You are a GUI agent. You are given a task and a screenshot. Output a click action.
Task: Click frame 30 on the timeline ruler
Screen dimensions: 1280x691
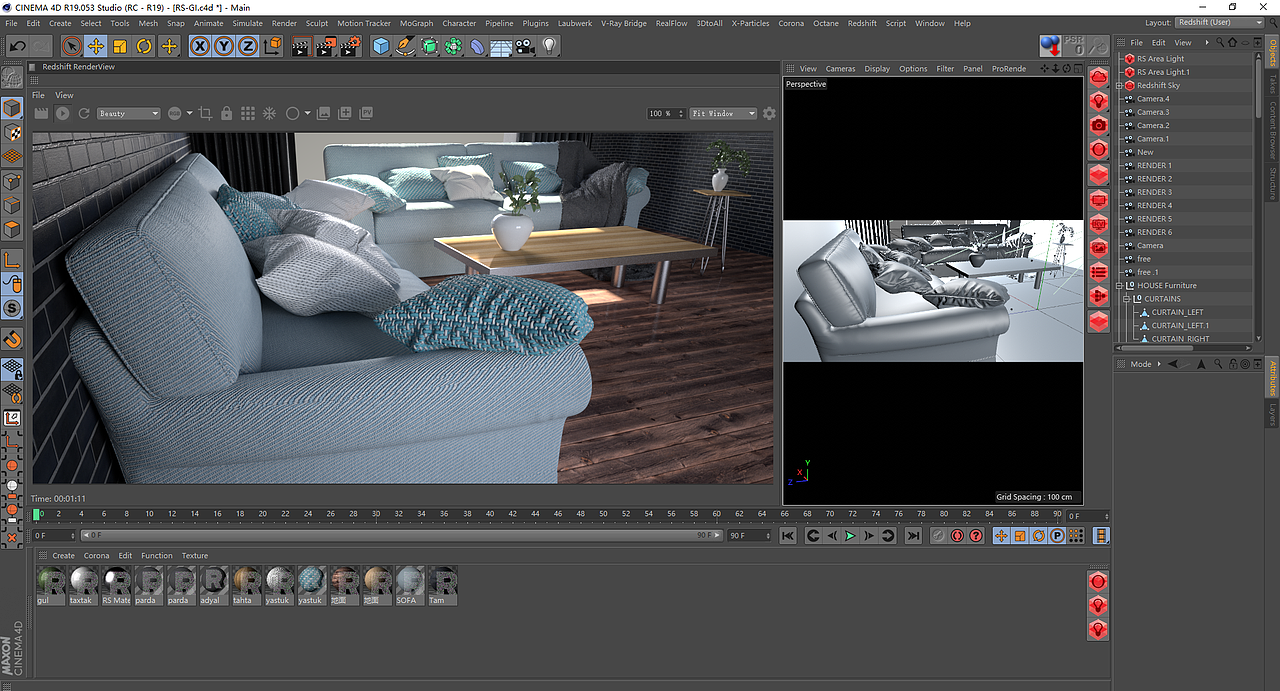tap(375, 512)
